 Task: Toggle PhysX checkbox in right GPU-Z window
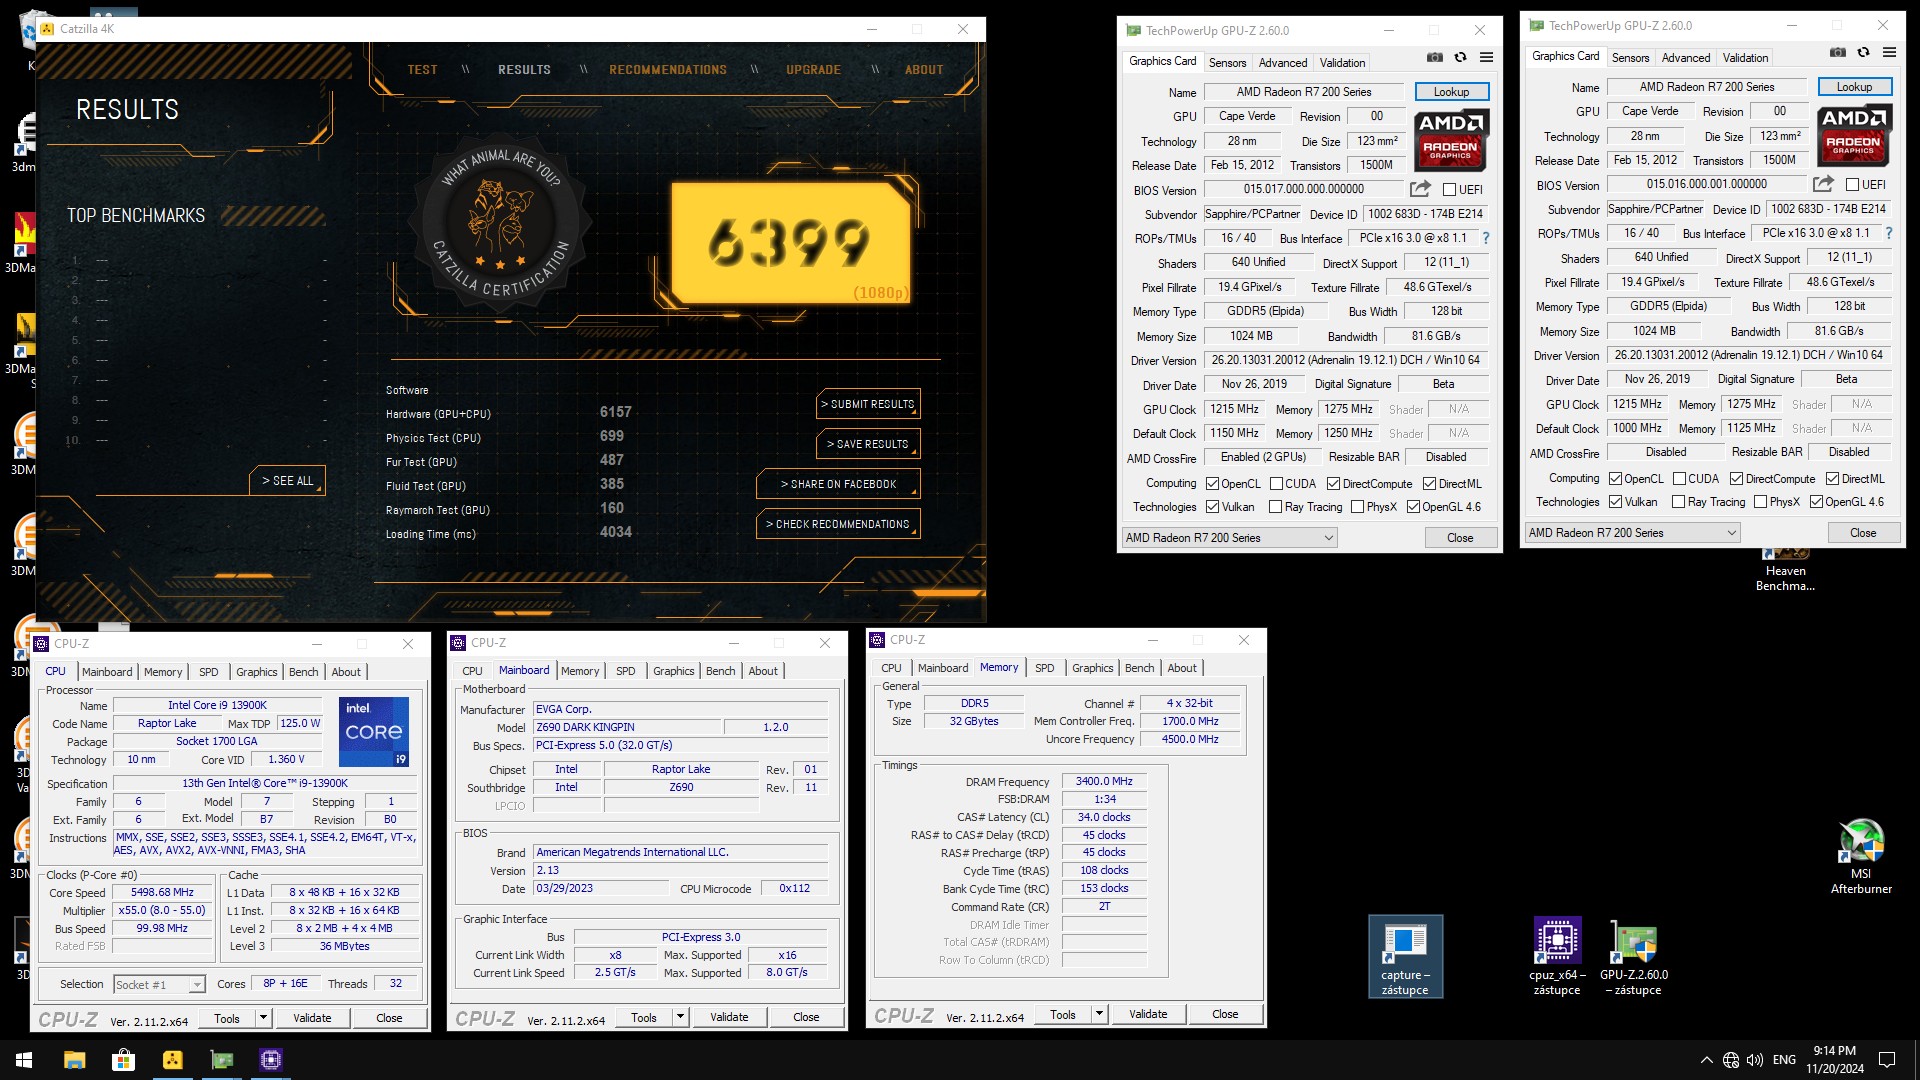1760,502
